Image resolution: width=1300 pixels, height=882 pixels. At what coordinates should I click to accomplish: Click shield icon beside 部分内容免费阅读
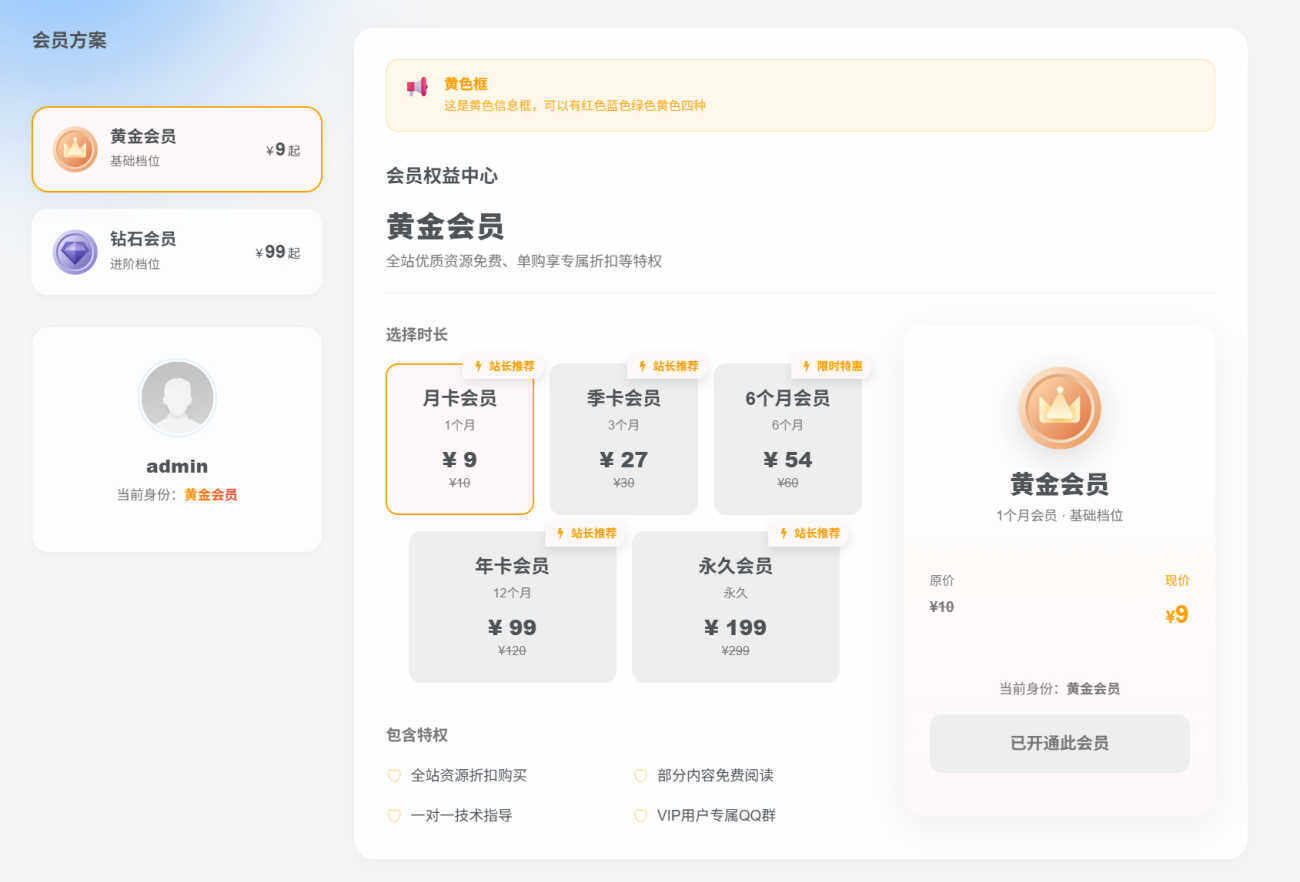pos(640,776)
